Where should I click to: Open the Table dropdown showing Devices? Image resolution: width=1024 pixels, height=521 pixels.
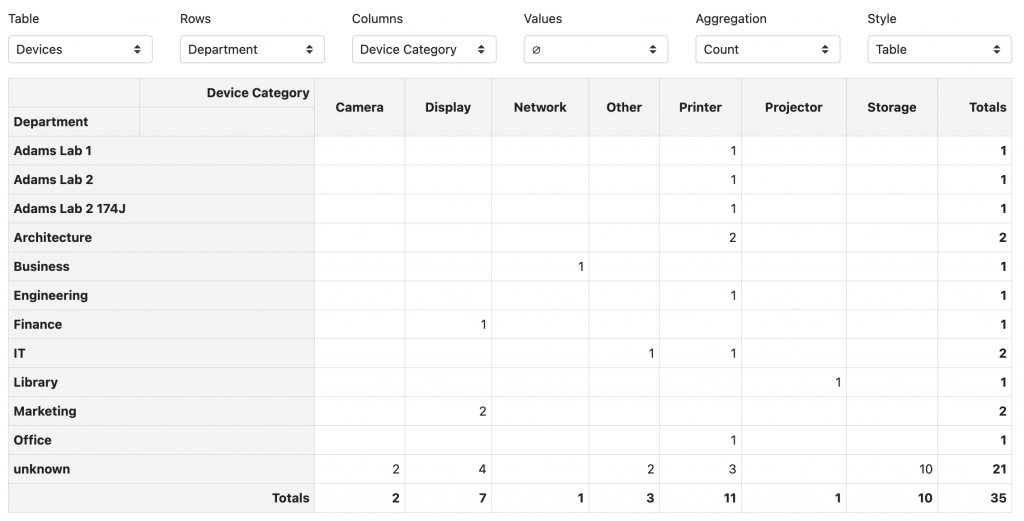pos(80,49)
